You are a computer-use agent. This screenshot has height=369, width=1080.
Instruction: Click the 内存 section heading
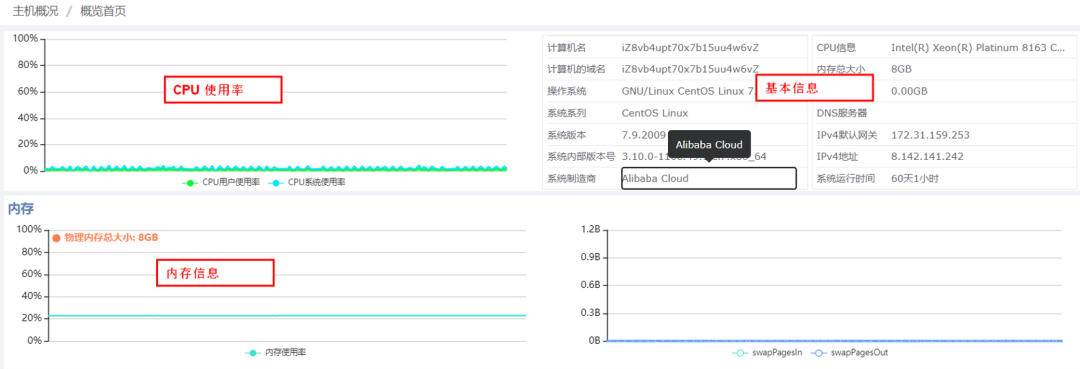click(21, 208)
